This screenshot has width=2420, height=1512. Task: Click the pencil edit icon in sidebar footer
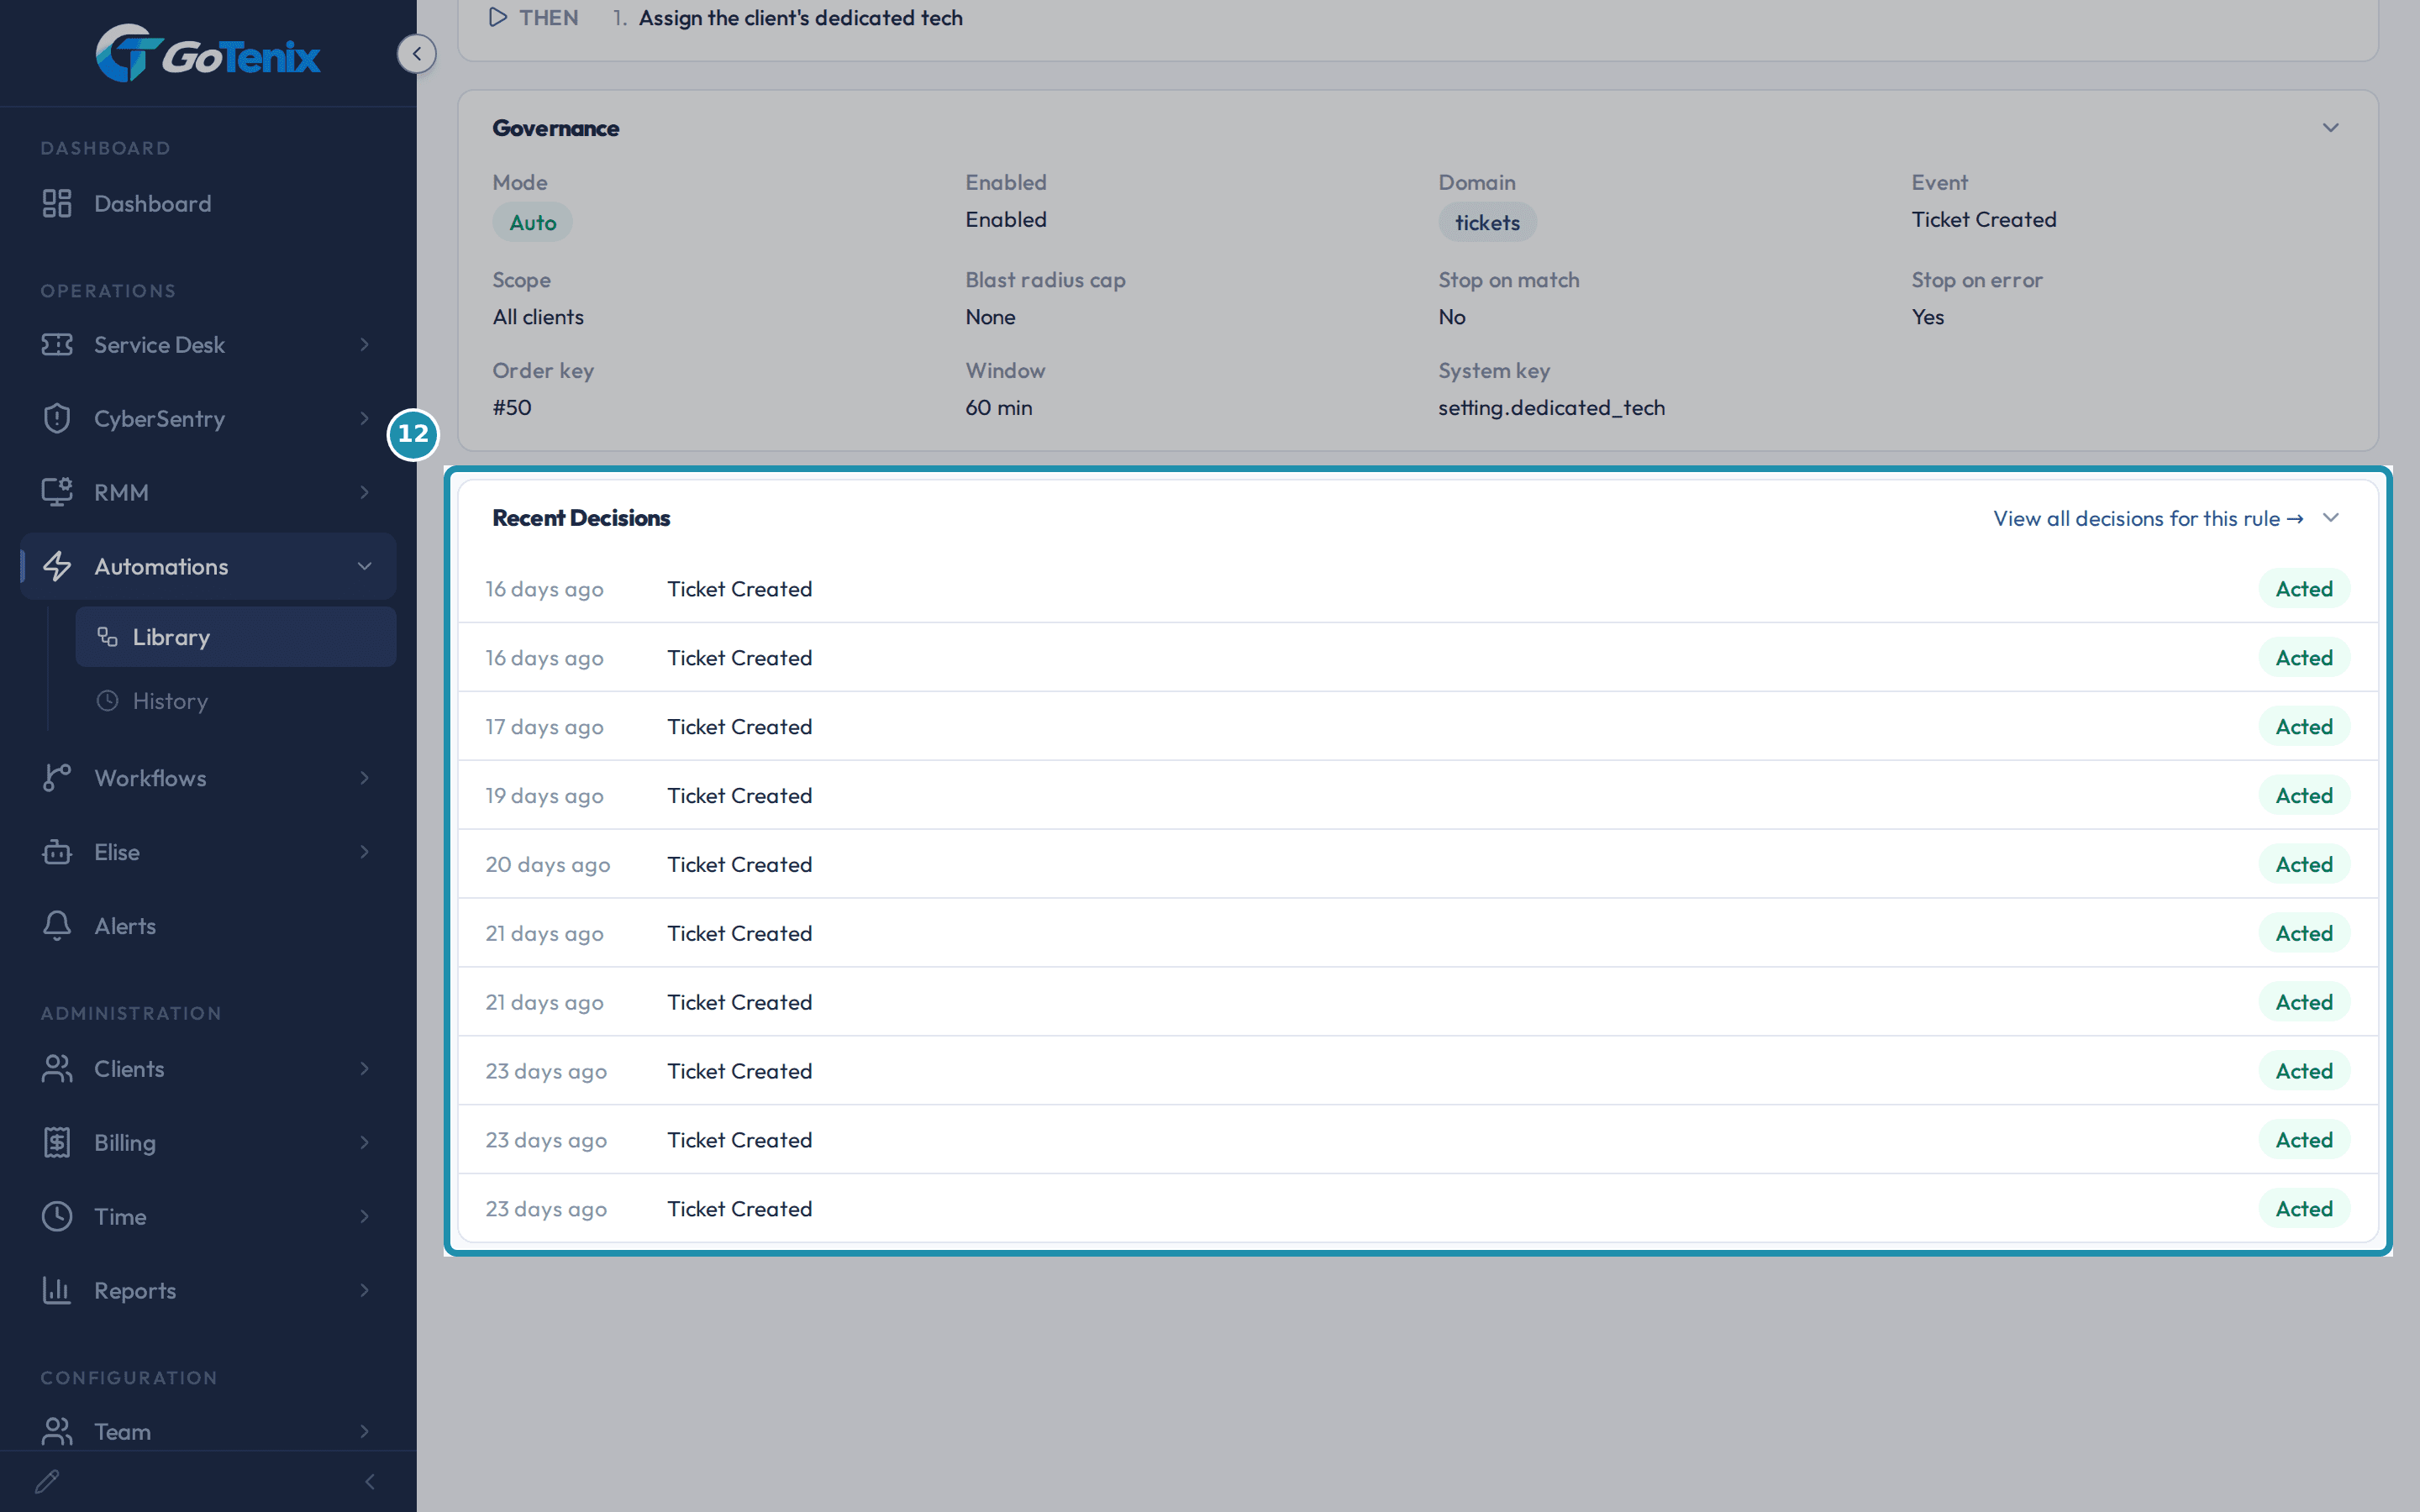point(47,1481)
